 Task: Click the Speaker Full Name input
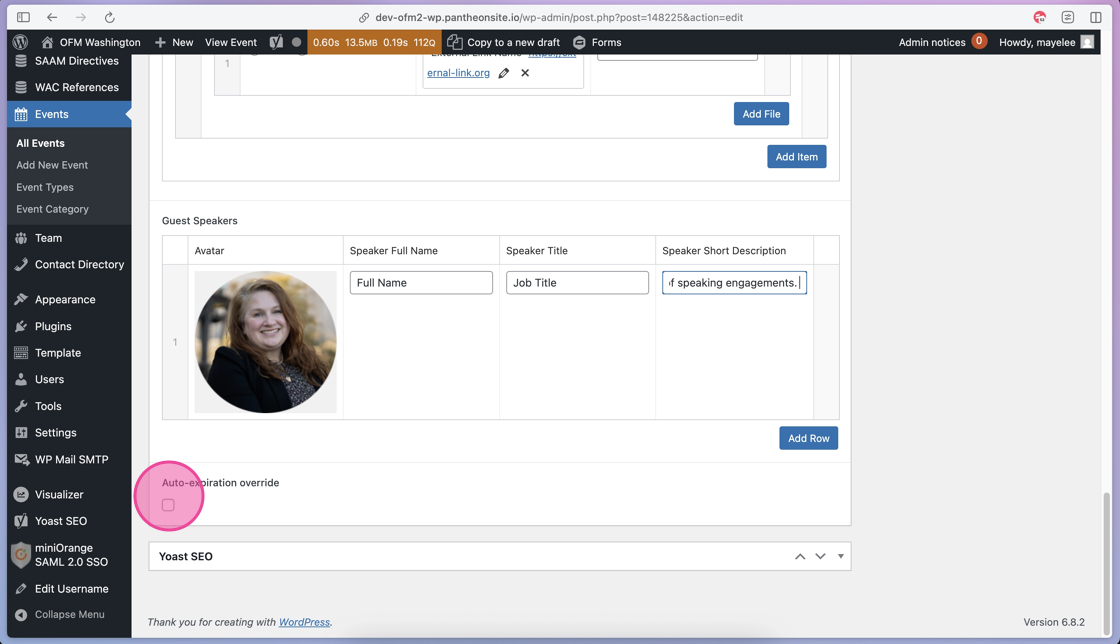(x=421, y=283)
